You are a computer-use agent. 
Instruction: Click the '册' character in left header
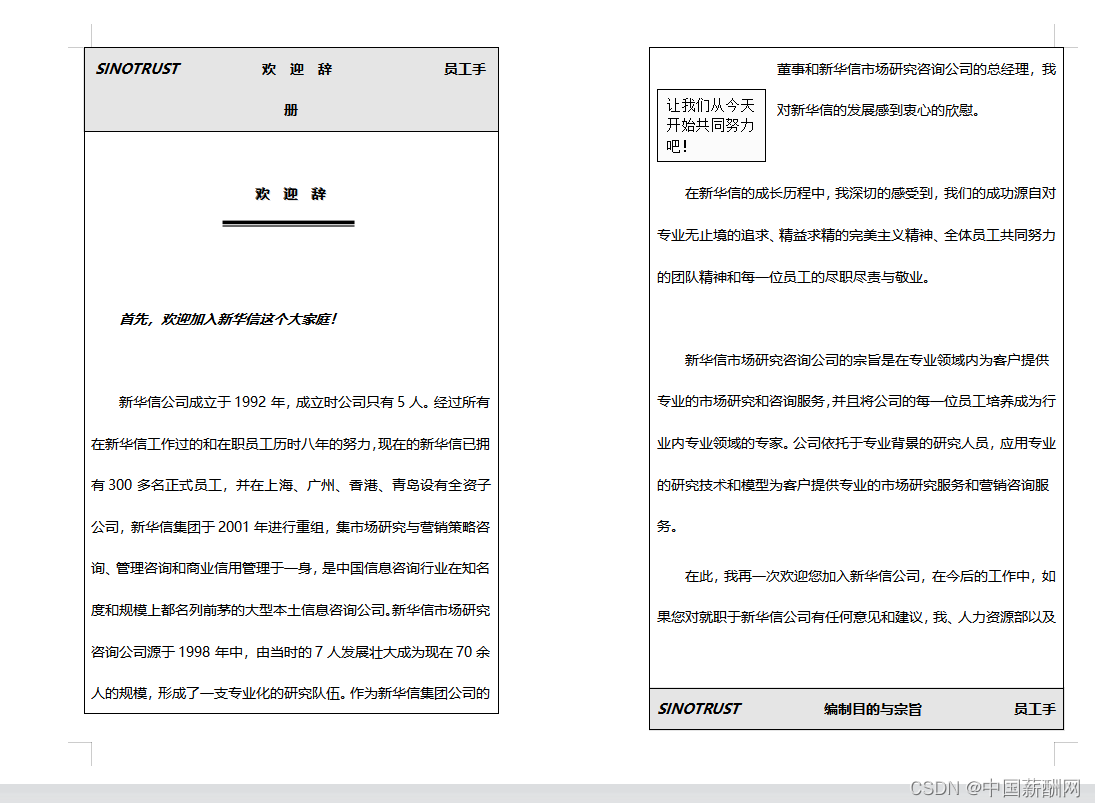[291, 110]
